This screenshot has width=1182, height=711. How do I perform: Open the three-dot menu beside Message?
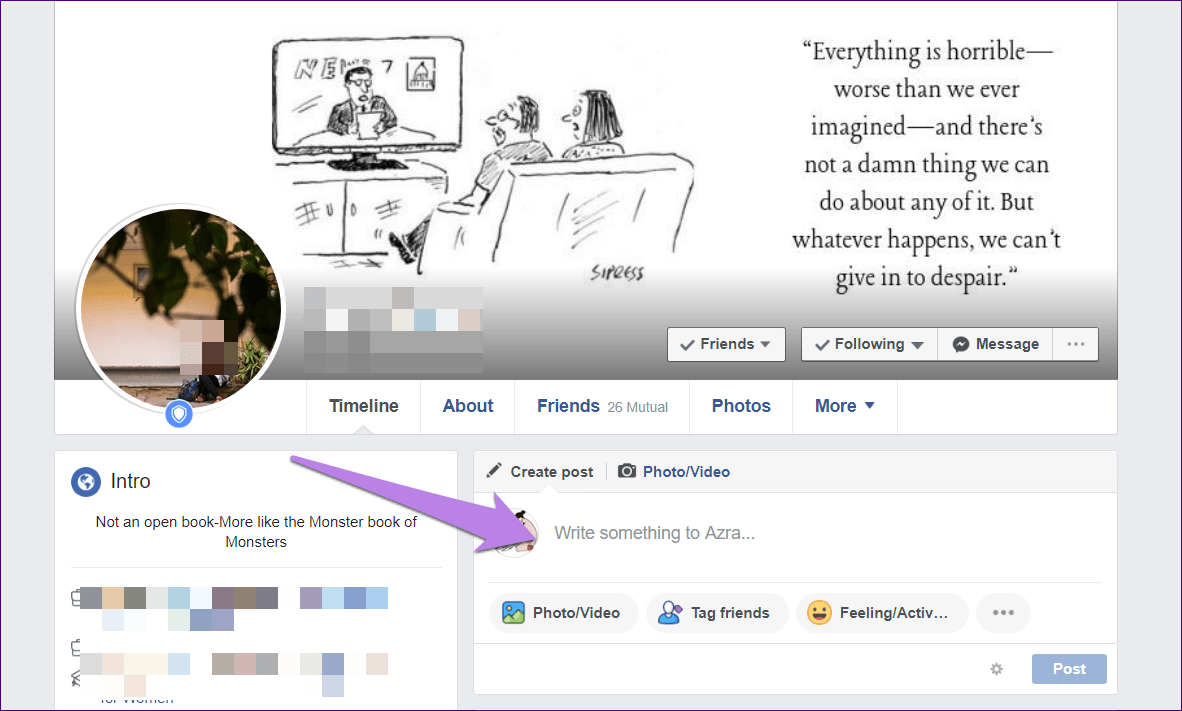1076,344
